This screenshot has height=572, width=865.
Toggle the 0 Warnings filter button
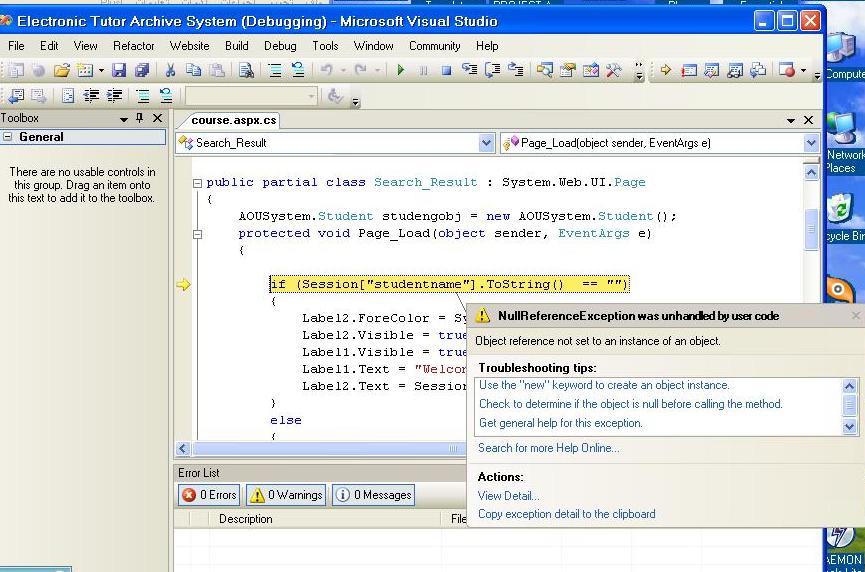point(286,495)
